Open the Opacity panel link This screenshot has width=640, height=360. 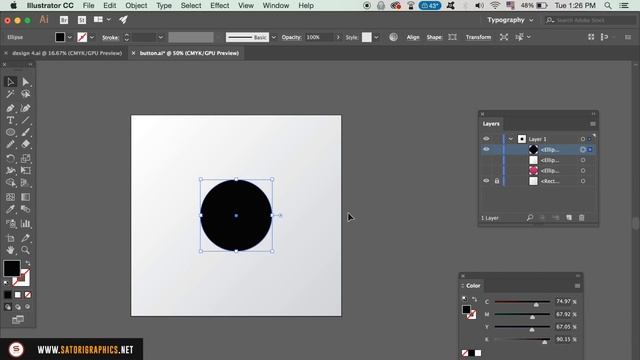tap(291, 37)
